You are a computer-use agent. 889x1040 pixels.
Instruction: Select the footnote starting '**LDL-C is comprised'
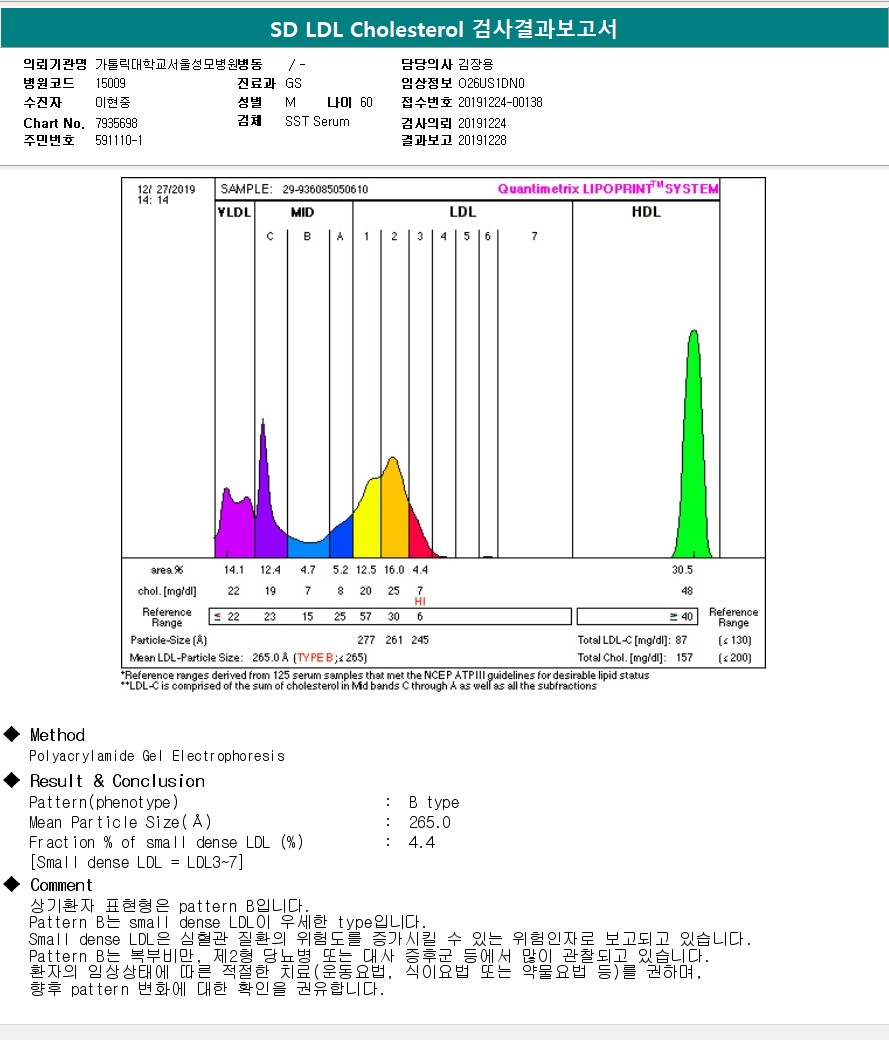358,686
